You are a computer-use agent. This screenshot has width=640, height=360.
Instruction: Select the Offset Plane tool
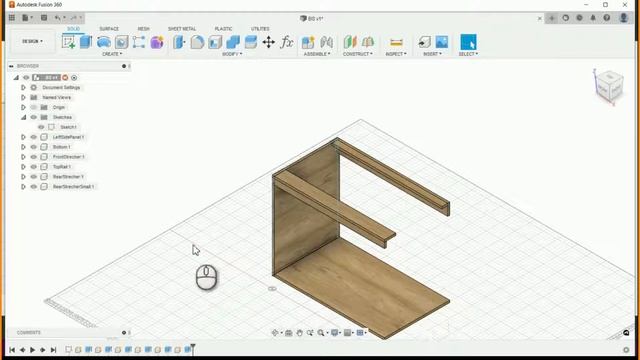pyautogui.click(x=350, y=42)
